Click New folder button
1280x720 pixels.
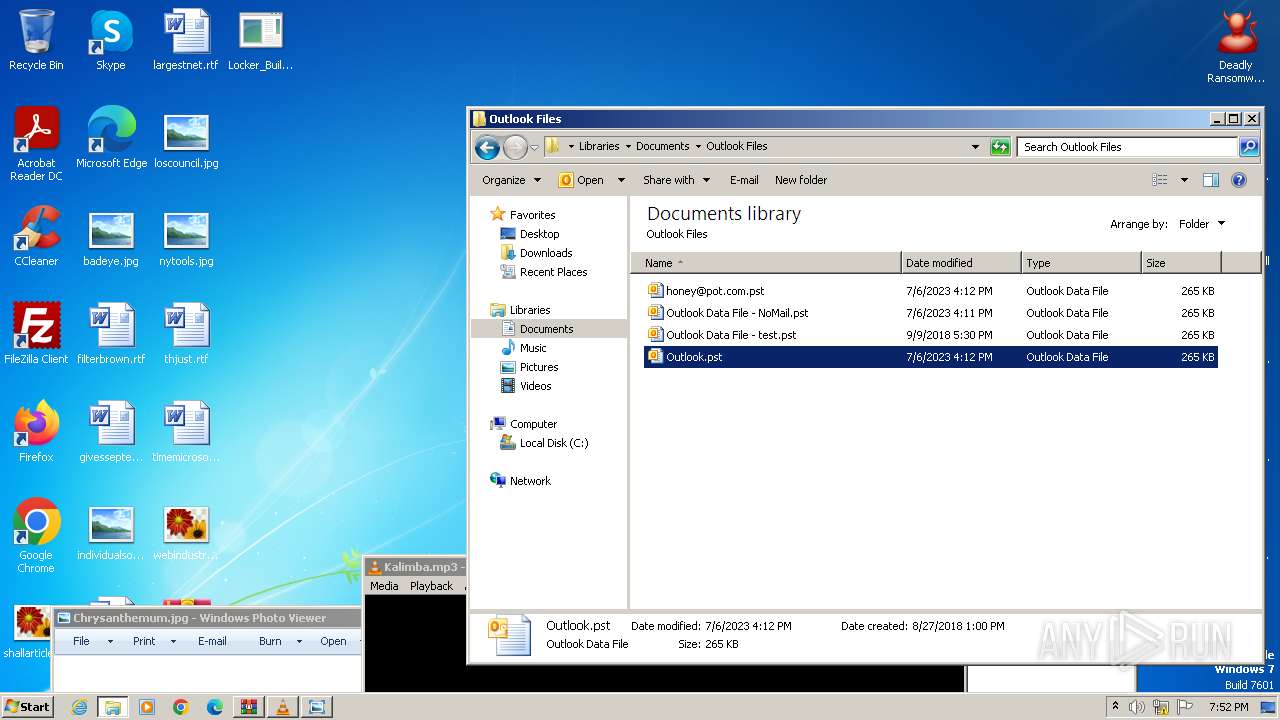(801, 180)
